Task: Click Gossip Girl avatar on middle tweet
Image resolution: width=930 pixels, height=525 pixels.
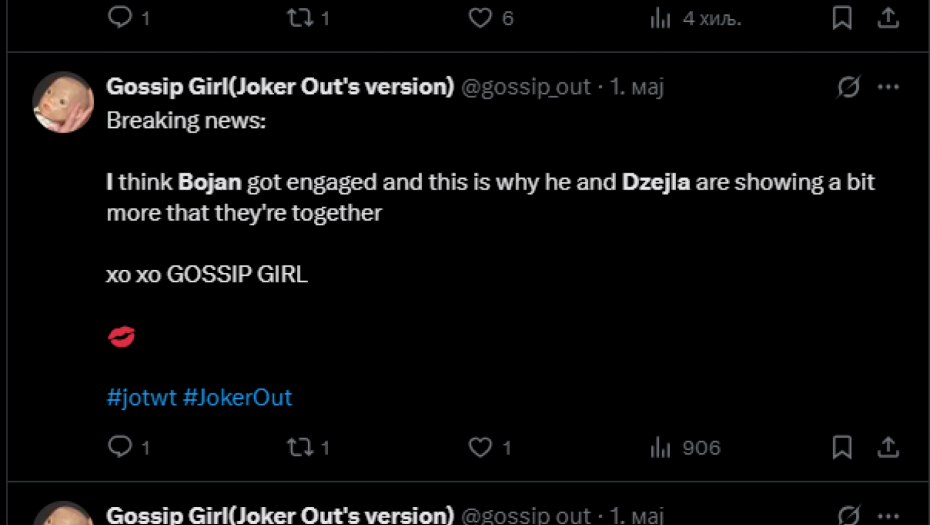Action: tap(63, 102)
